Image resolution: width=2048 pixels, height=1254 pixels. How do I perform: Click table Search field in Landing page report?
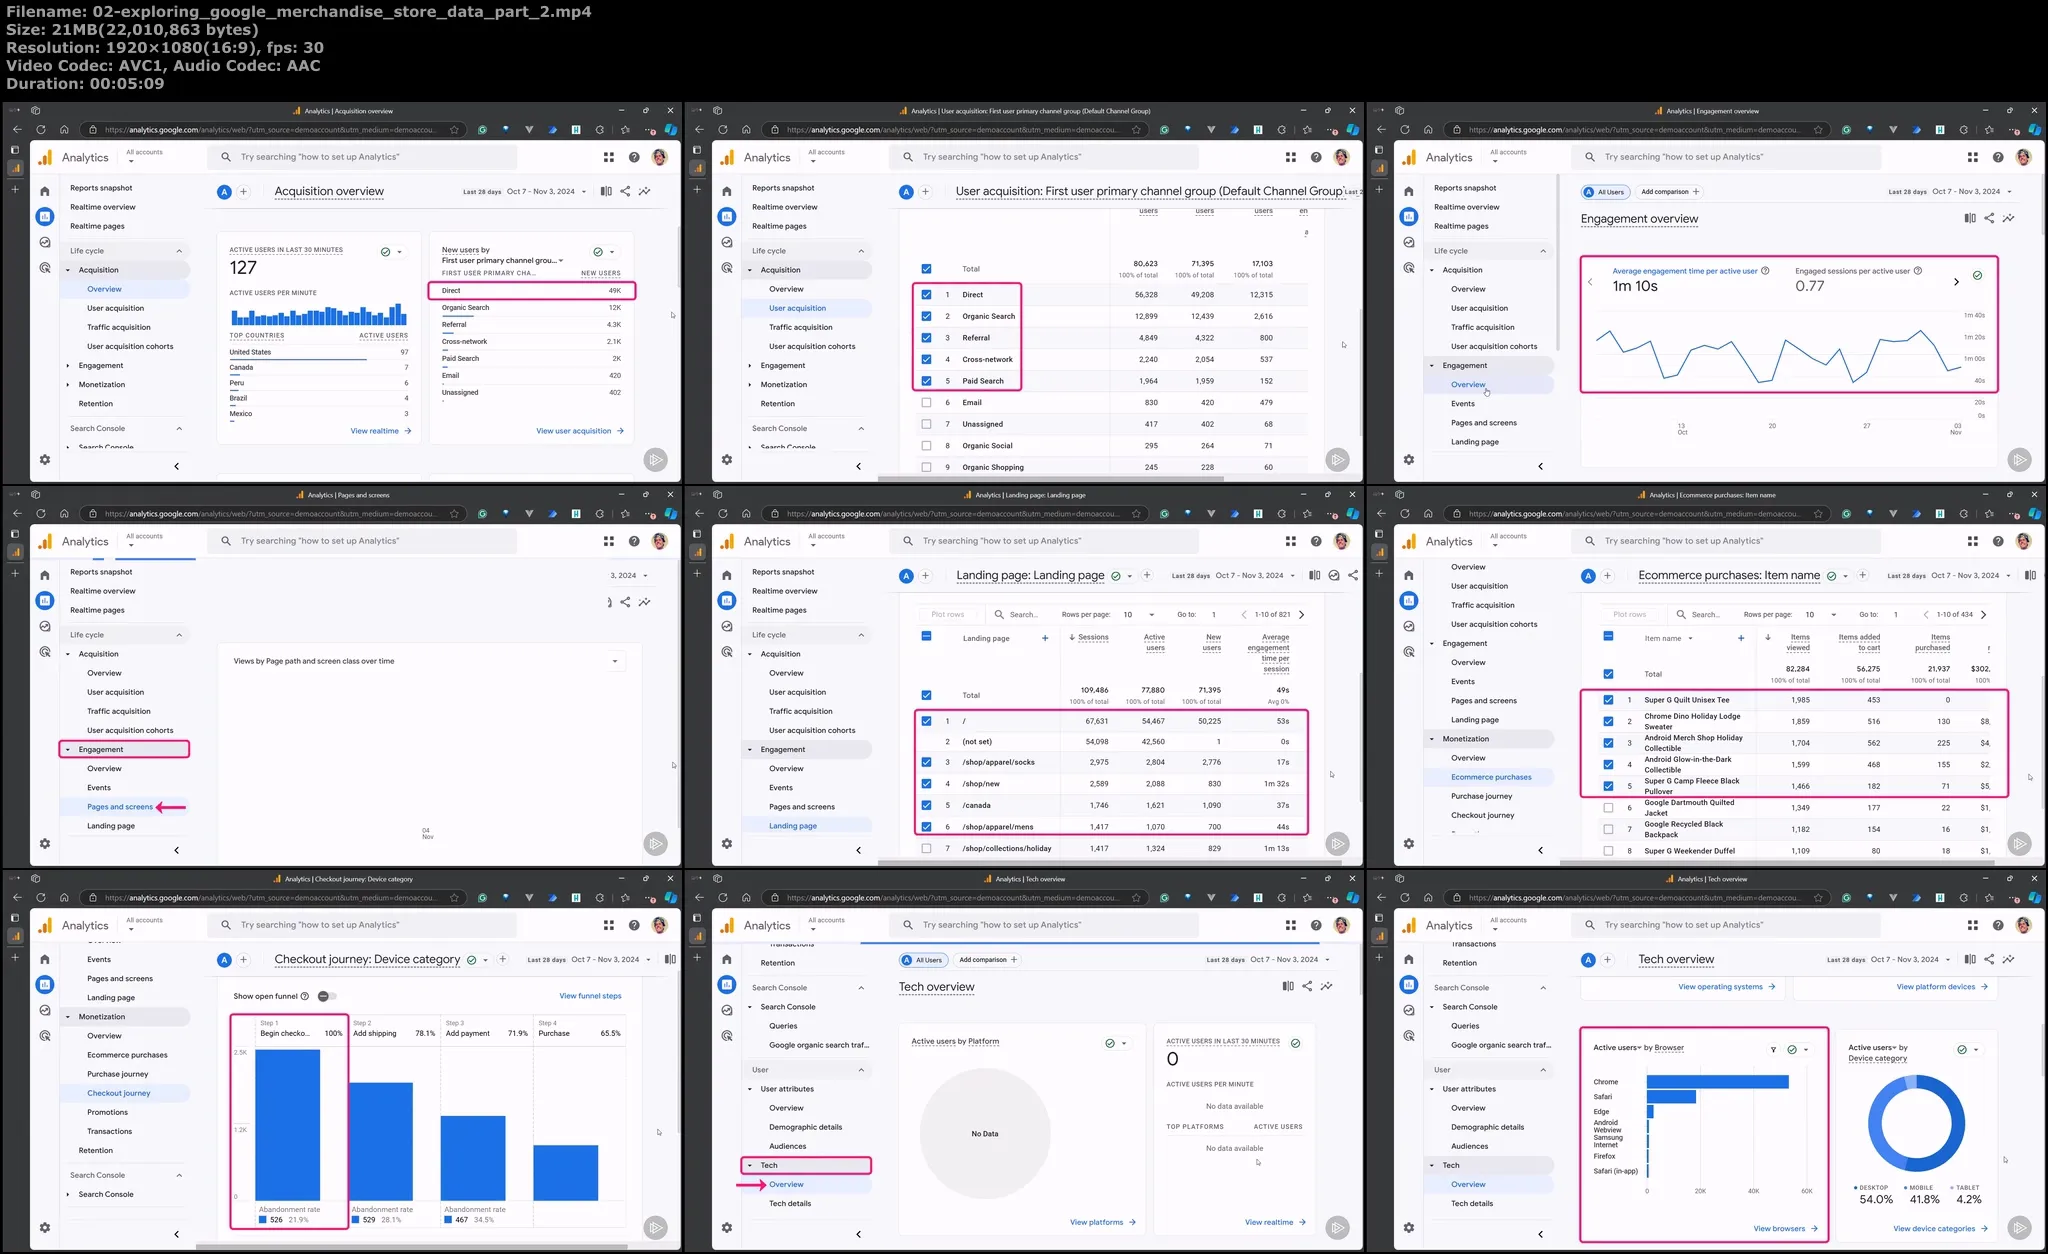coord(1022,614)
